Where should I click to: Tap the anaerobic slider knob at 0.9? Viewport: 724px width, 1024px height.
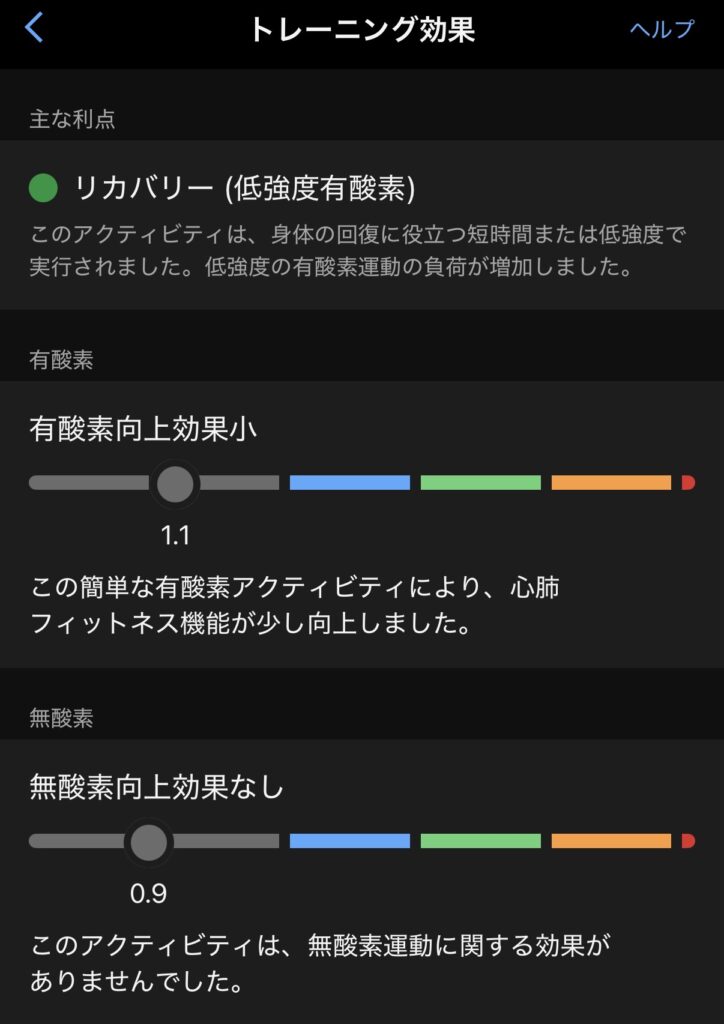[149, 842]
